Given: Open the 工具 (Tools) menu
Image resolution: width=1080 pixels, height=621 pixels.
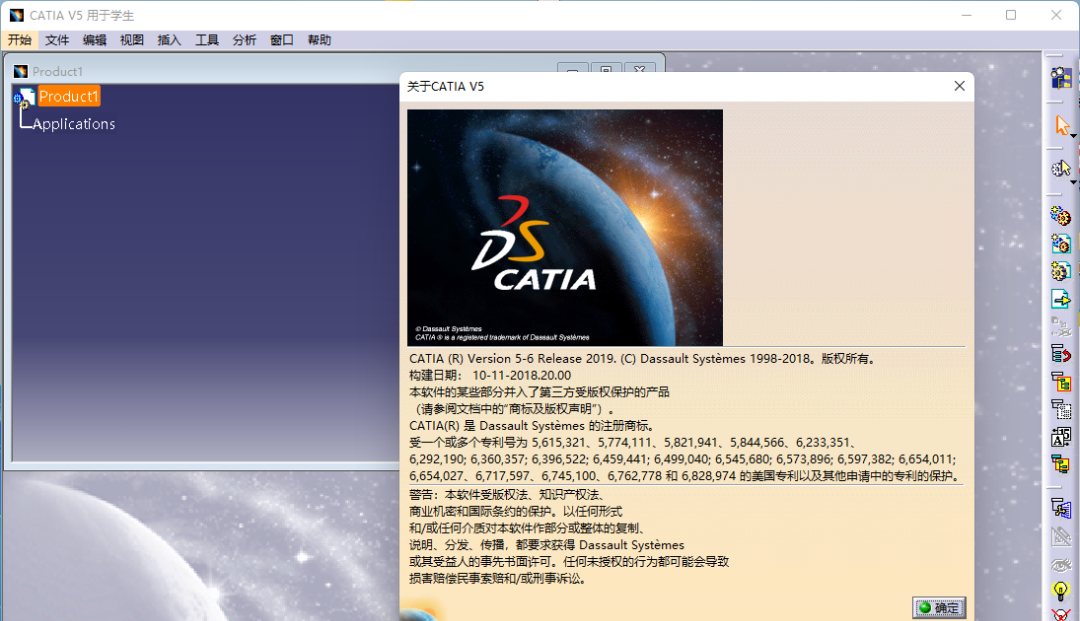Looking at the screenshot, I should 207,40.
